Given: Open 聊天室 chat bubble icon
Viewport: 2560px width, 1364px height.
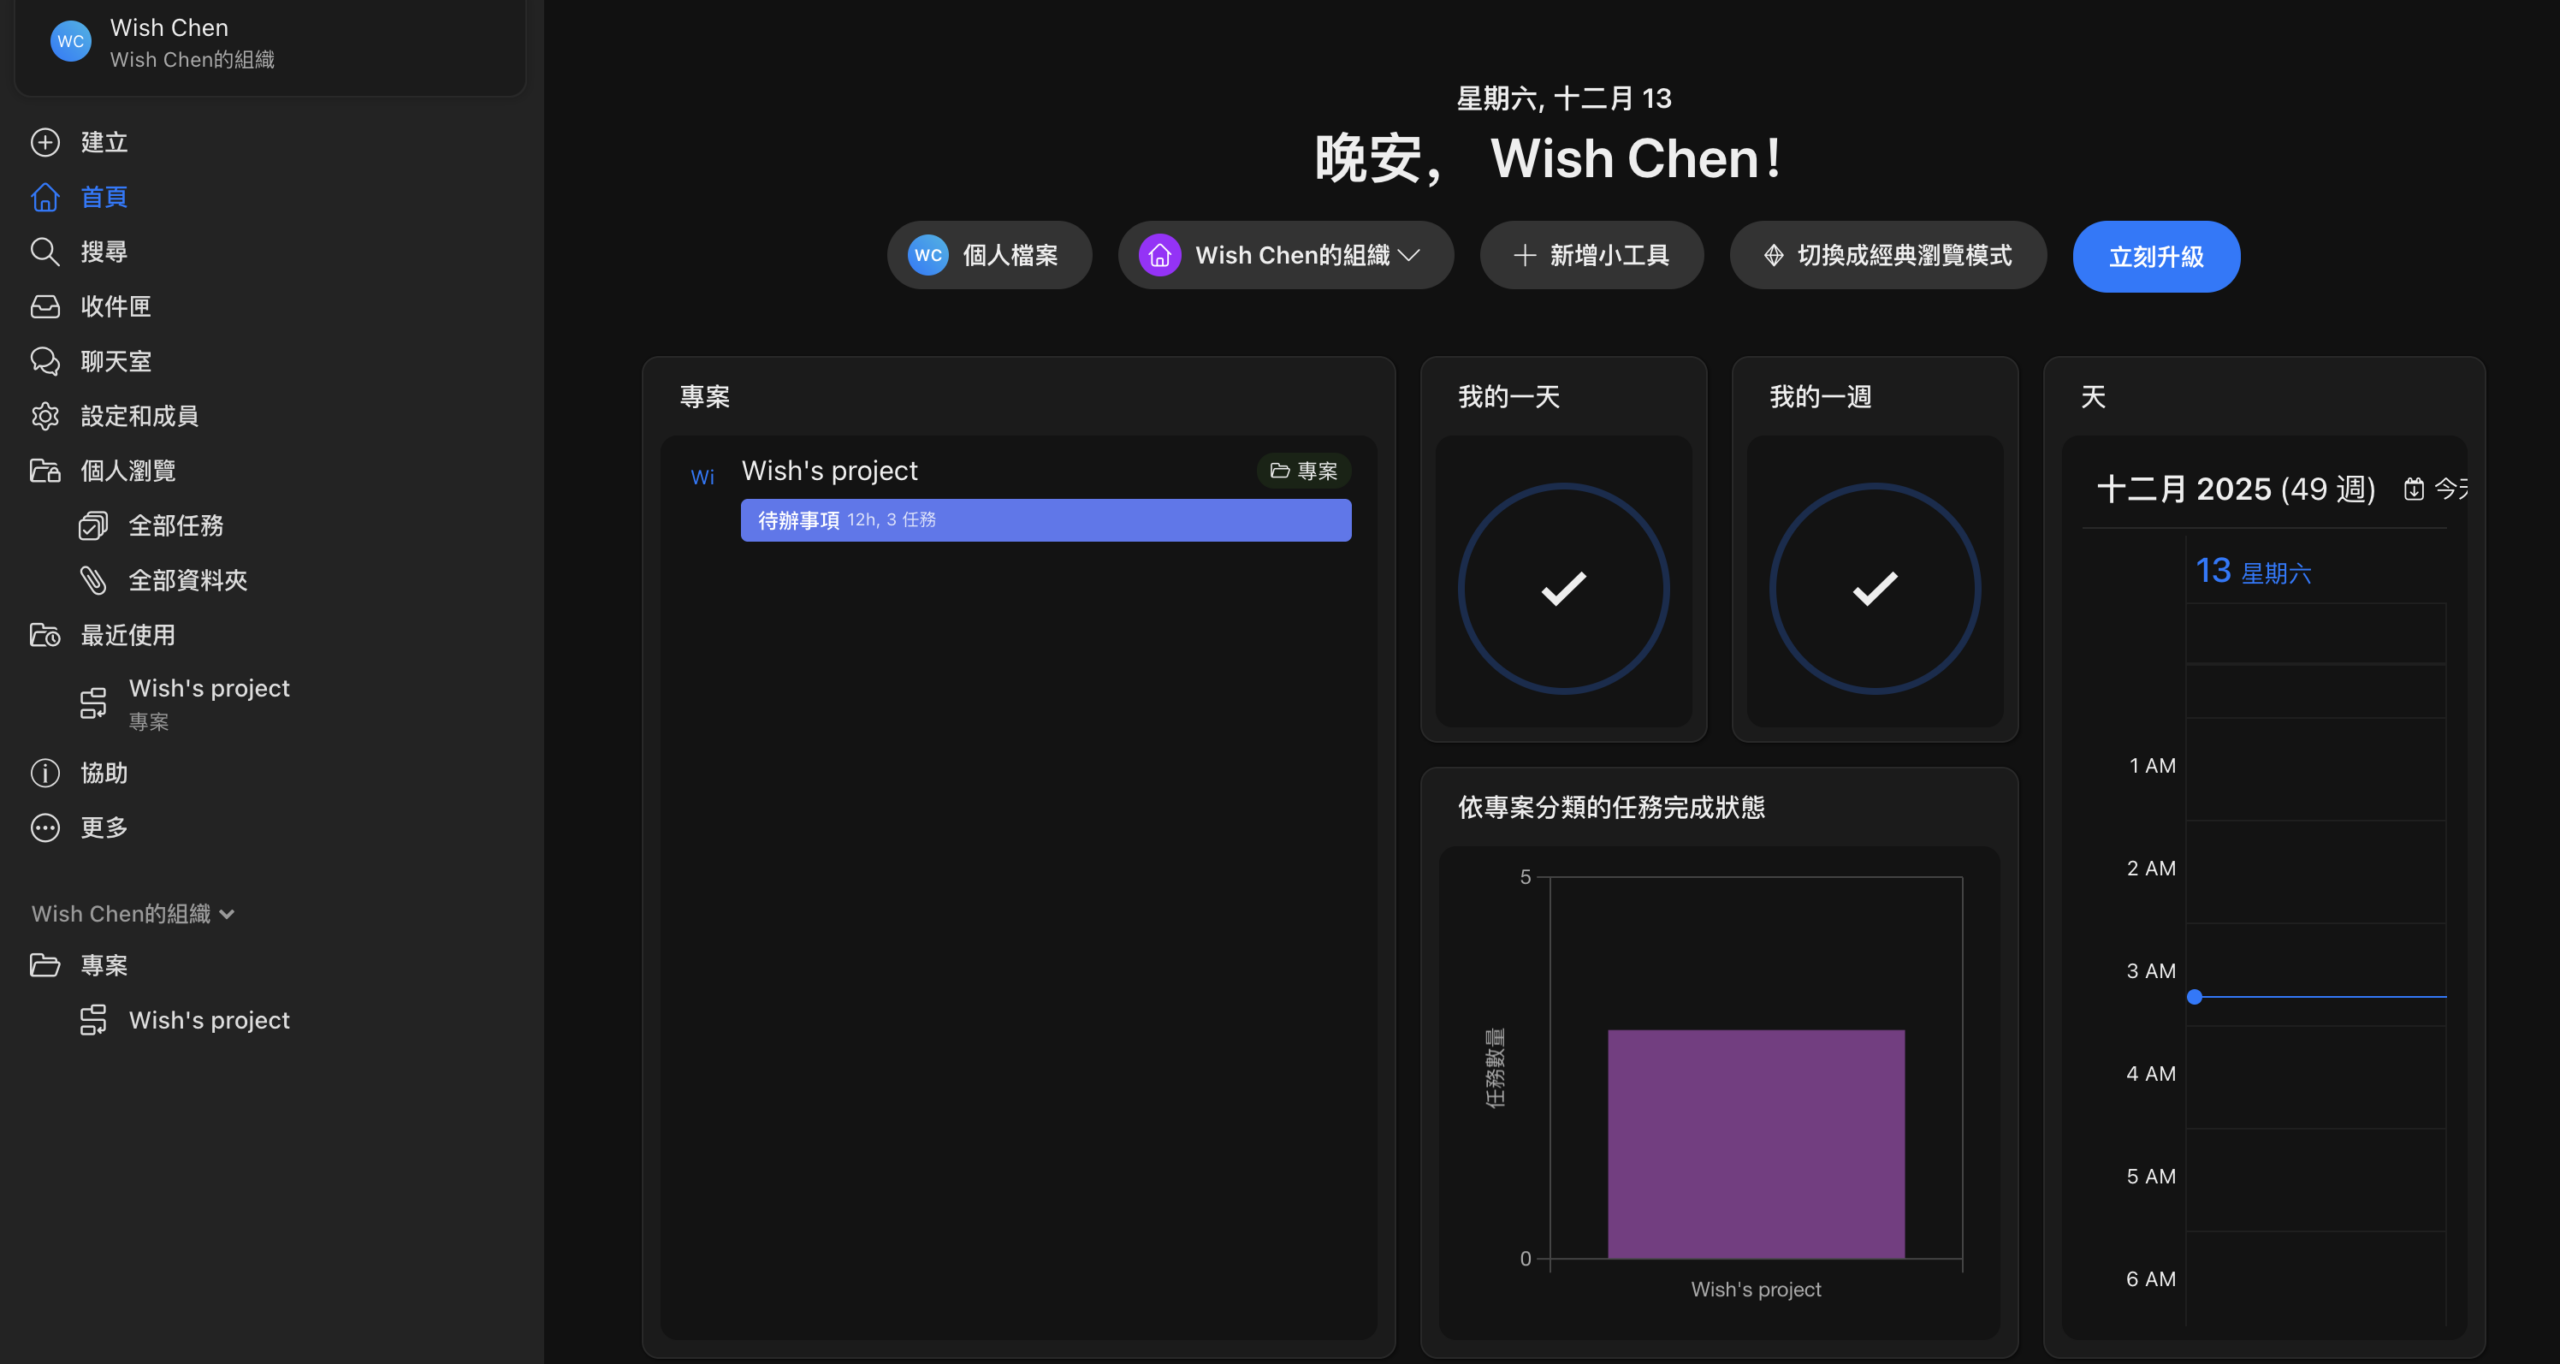Looking at the screenshot, I should tap(45, 361).
